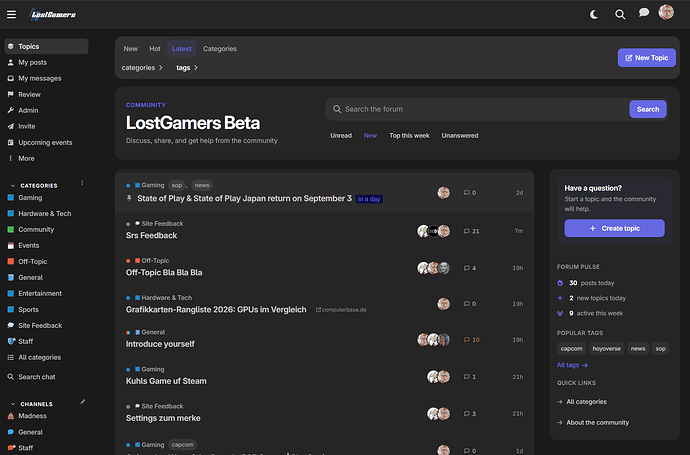Select the hoyoverse popular tag

click(x=606, y=349)
